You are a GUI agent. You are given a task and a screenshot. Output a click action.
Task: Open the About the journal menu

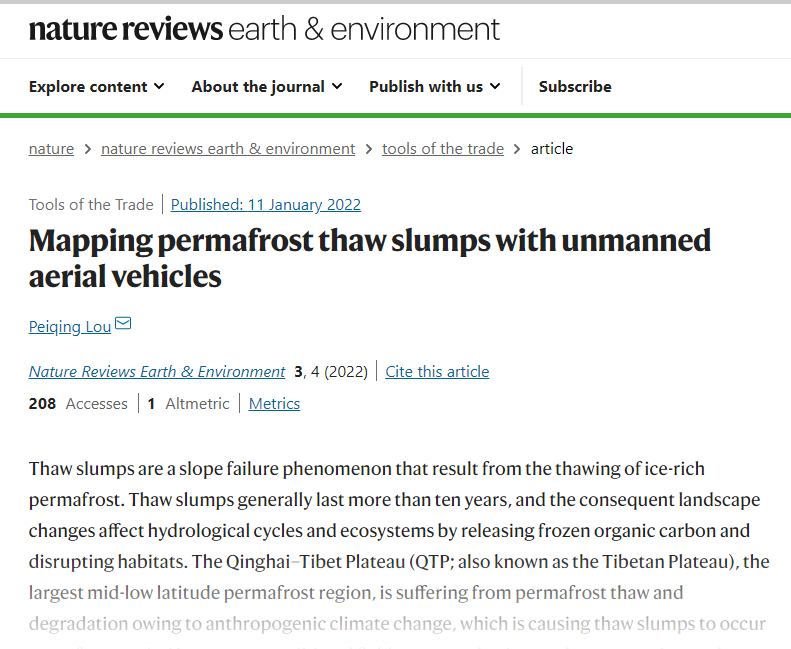267,87
